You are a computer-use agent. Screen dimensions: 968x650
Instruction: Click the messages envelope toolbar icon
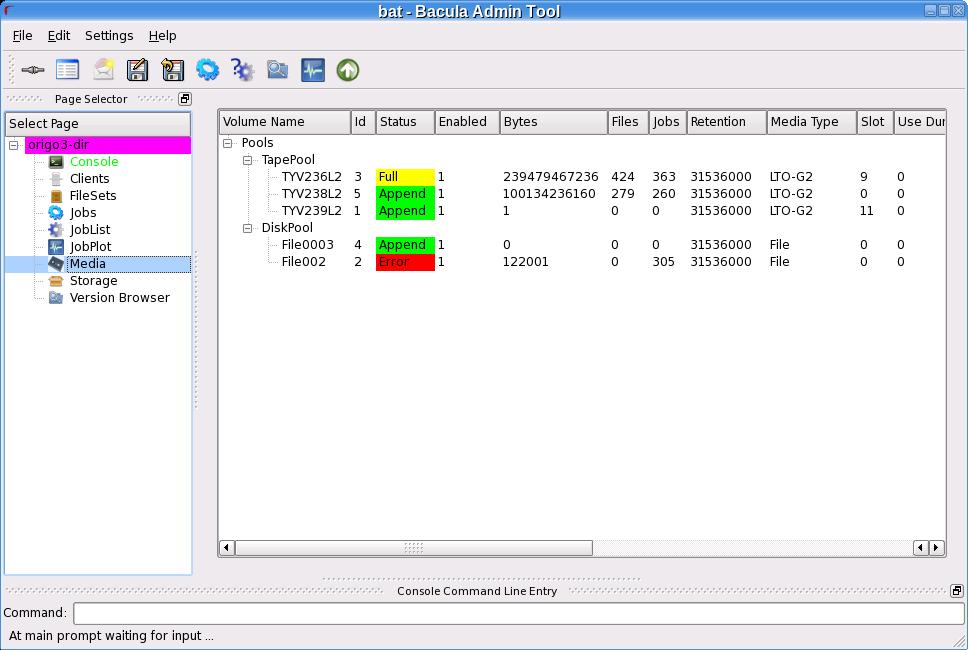point(103,70)
